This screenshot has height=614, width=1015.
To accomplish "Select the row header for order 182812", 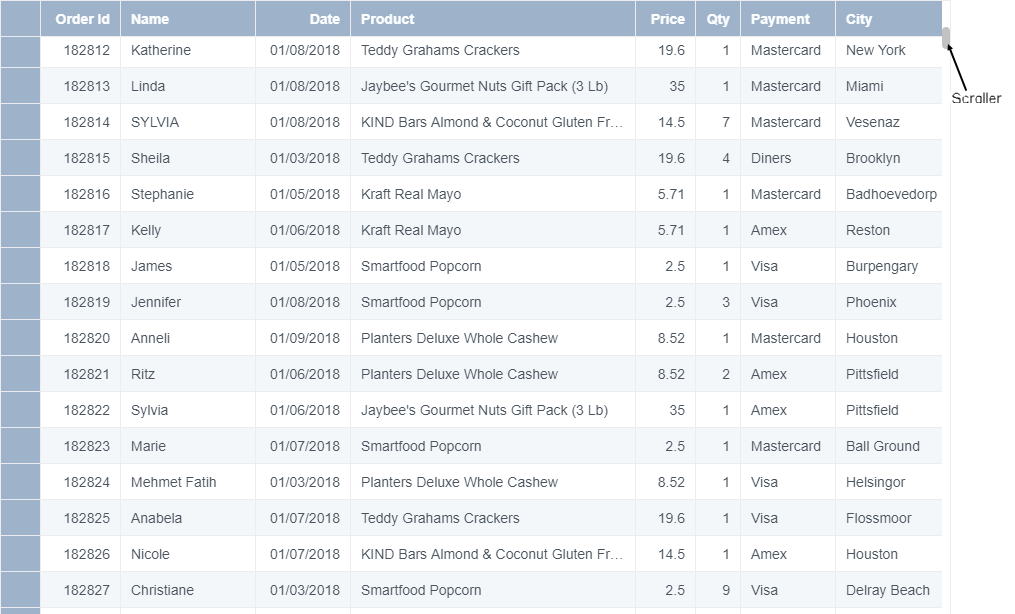I will 20,50.
